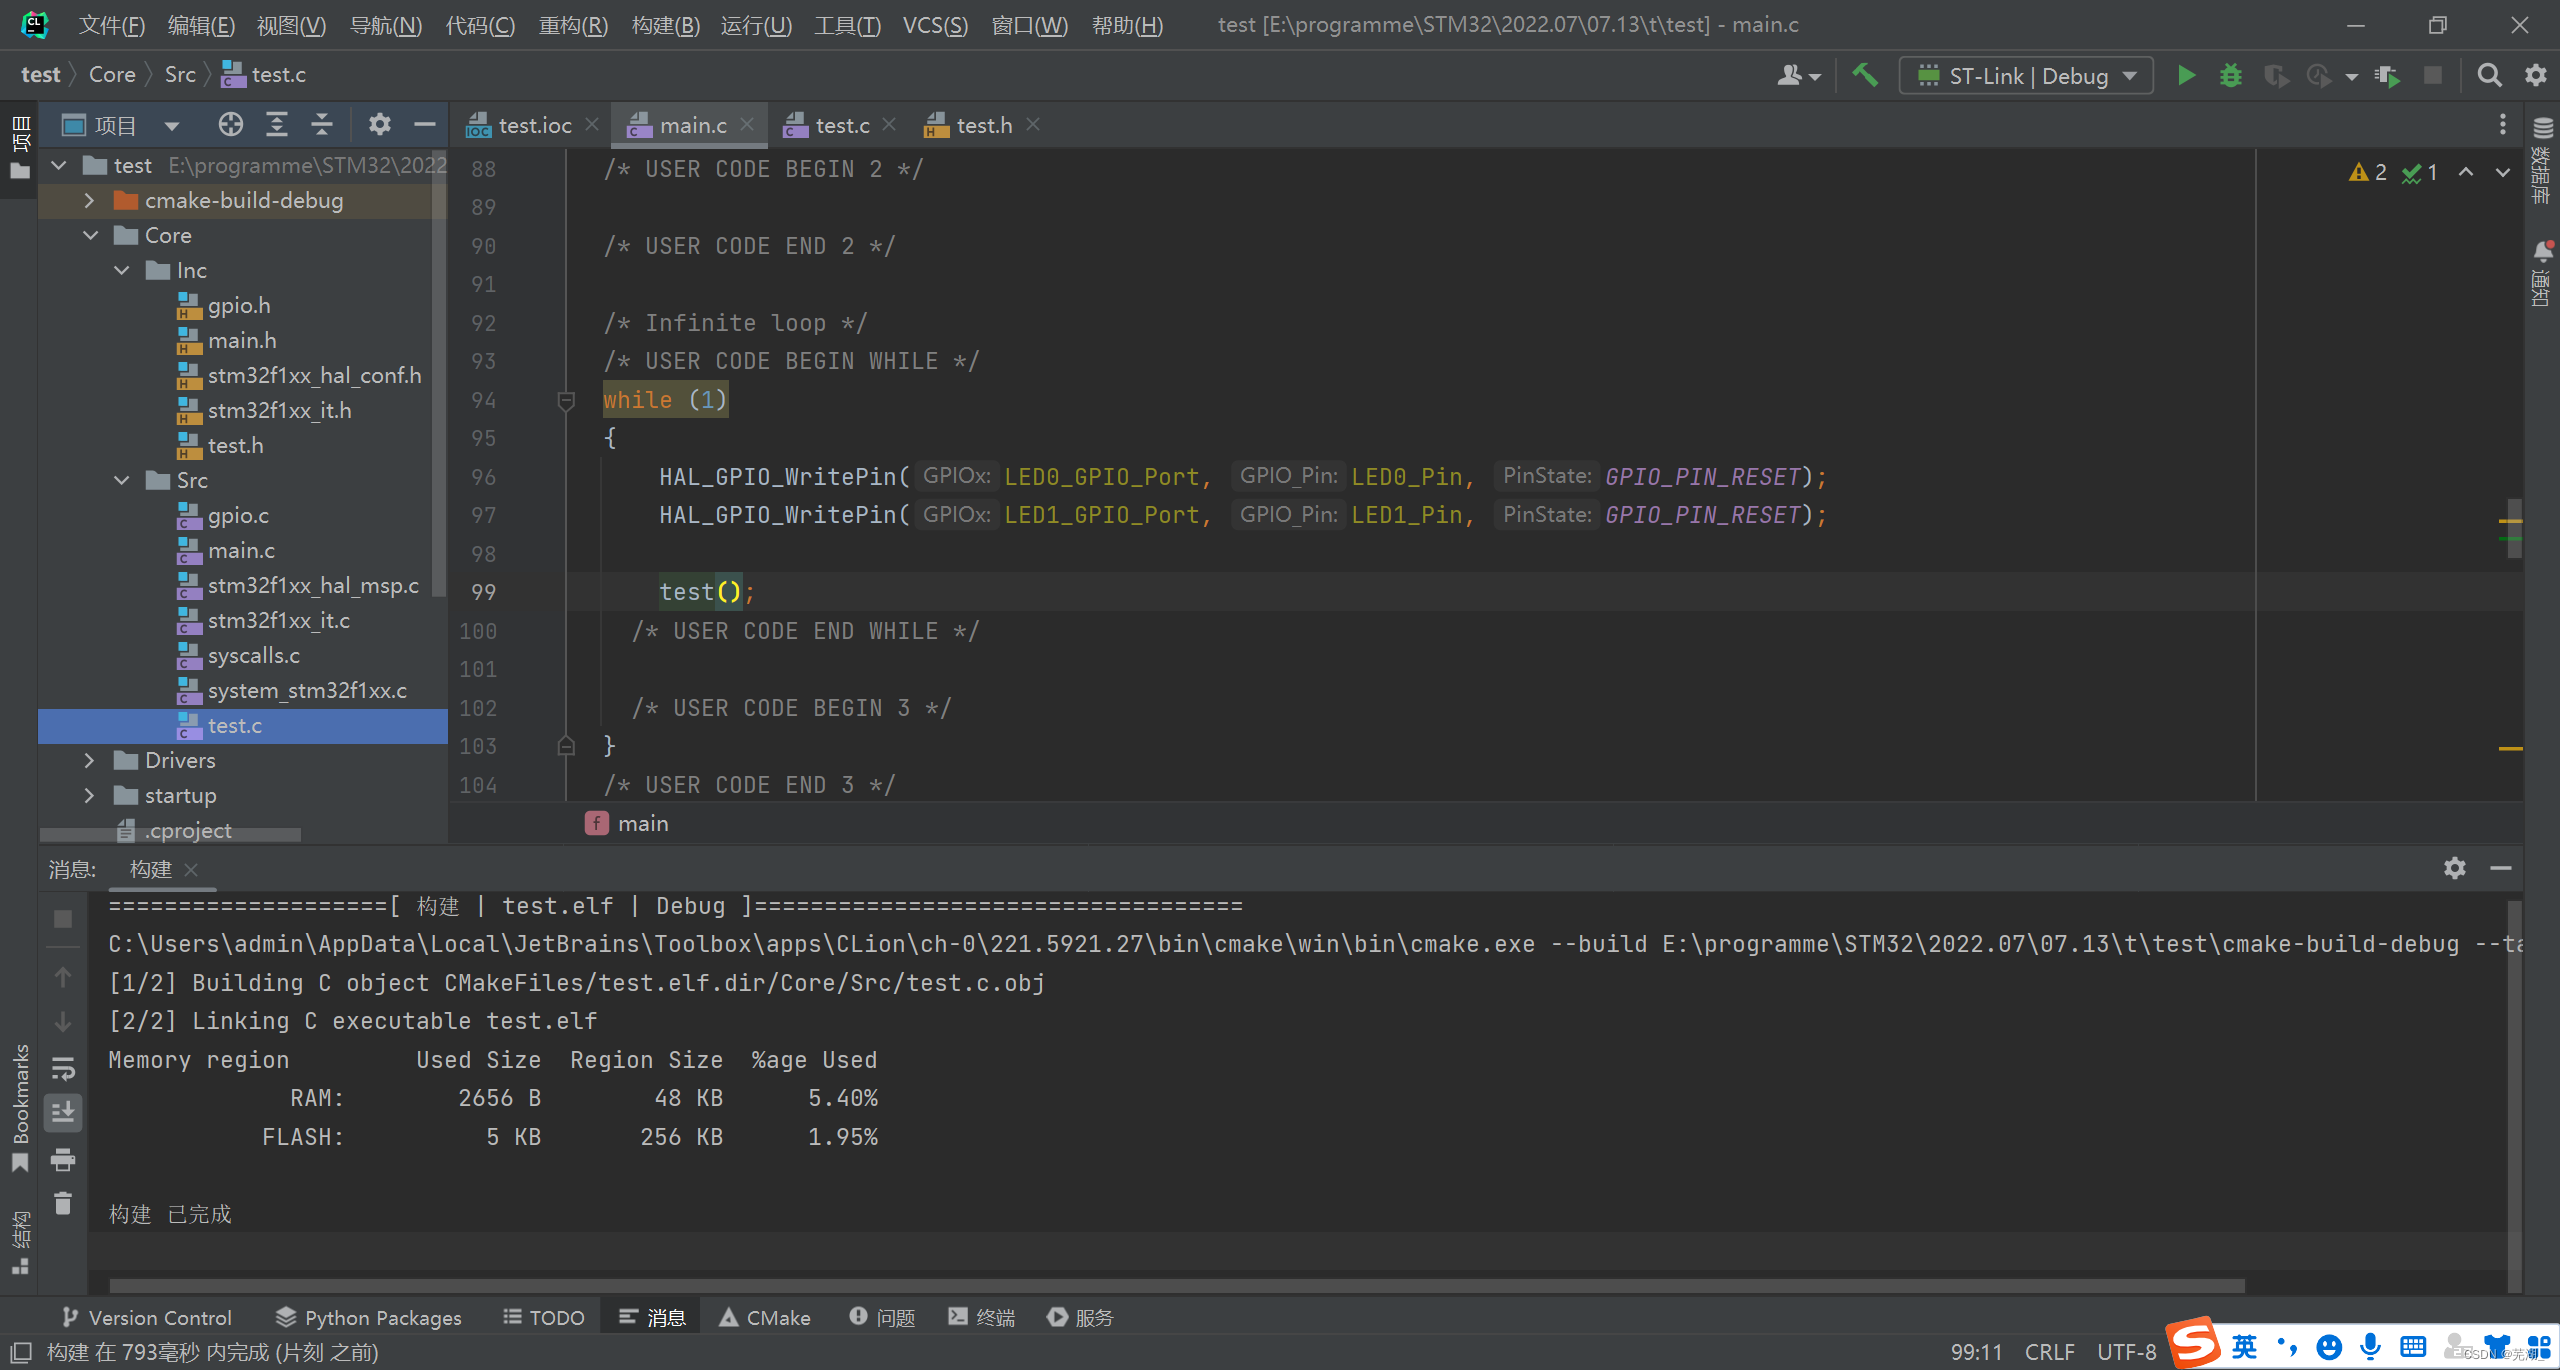2560x1370 pixels.
Task: Click the build output horizontal scrollbar
Action: 1176,1286
